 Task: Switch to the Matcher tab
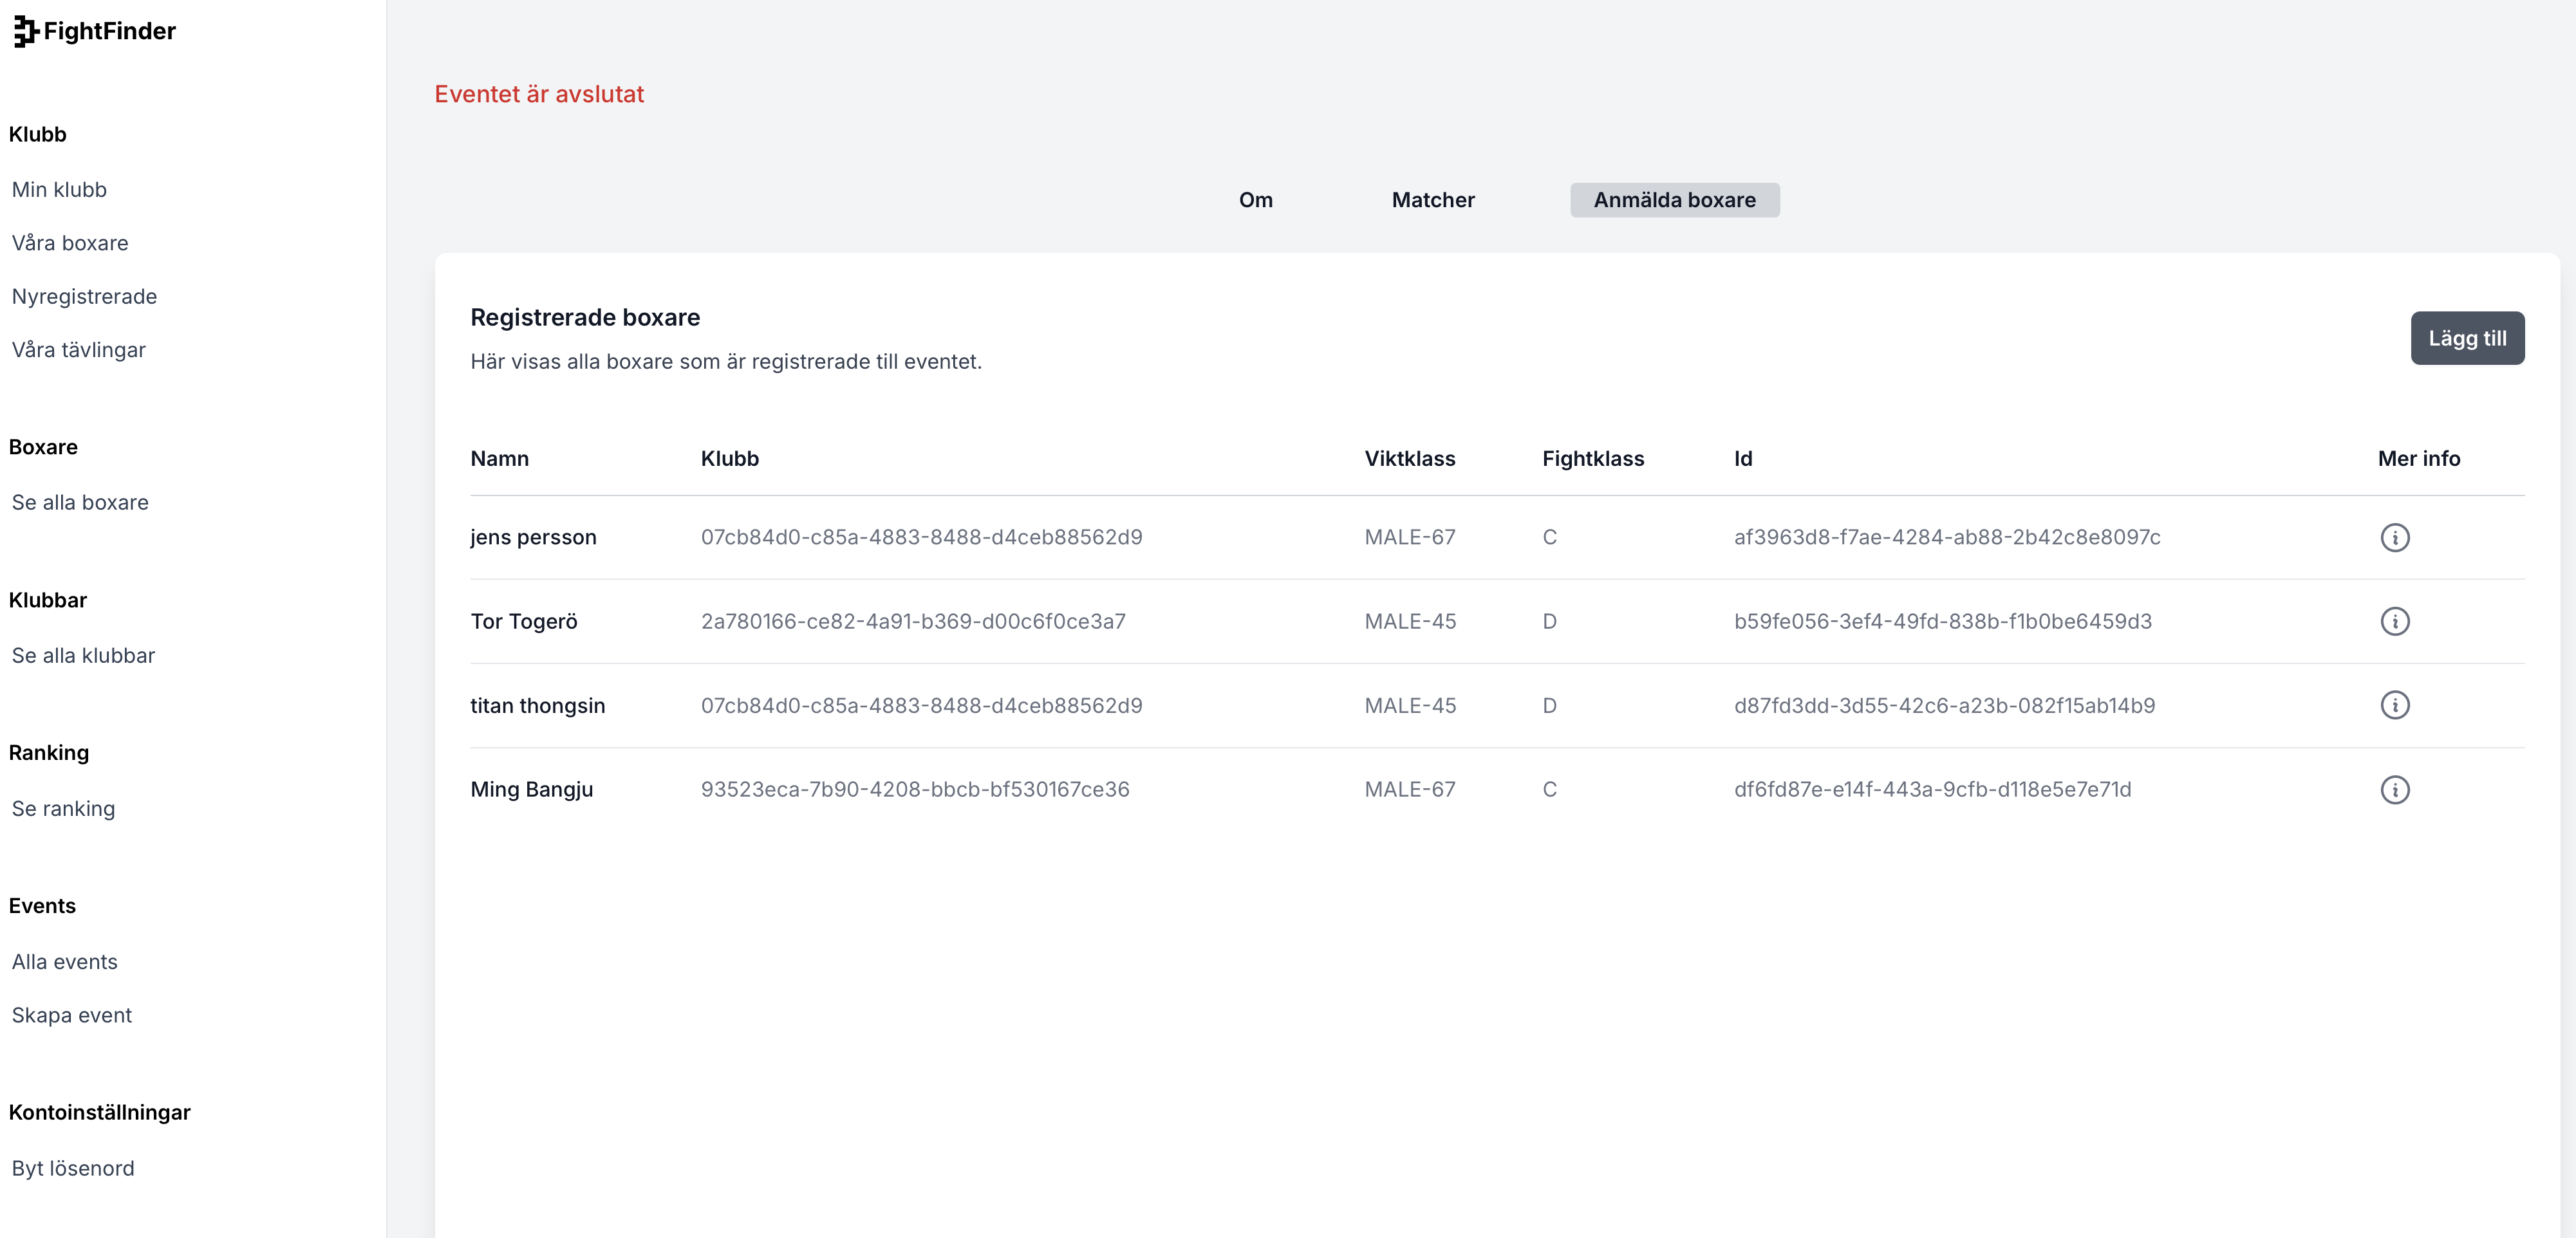[1433, 200]
